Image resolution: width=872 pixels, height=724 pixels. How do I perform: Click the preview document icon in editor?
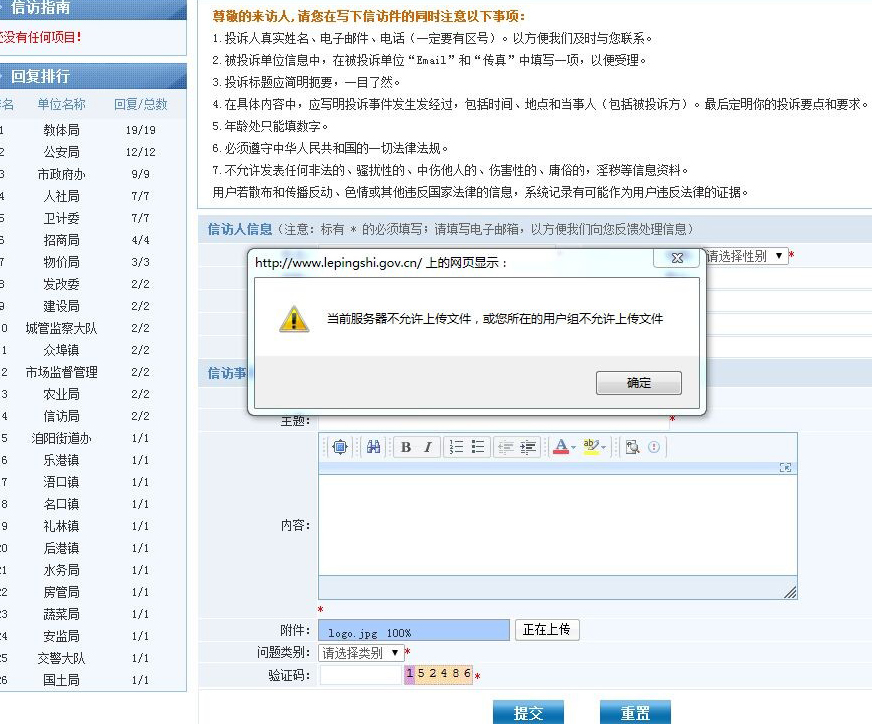click(632, 447)
